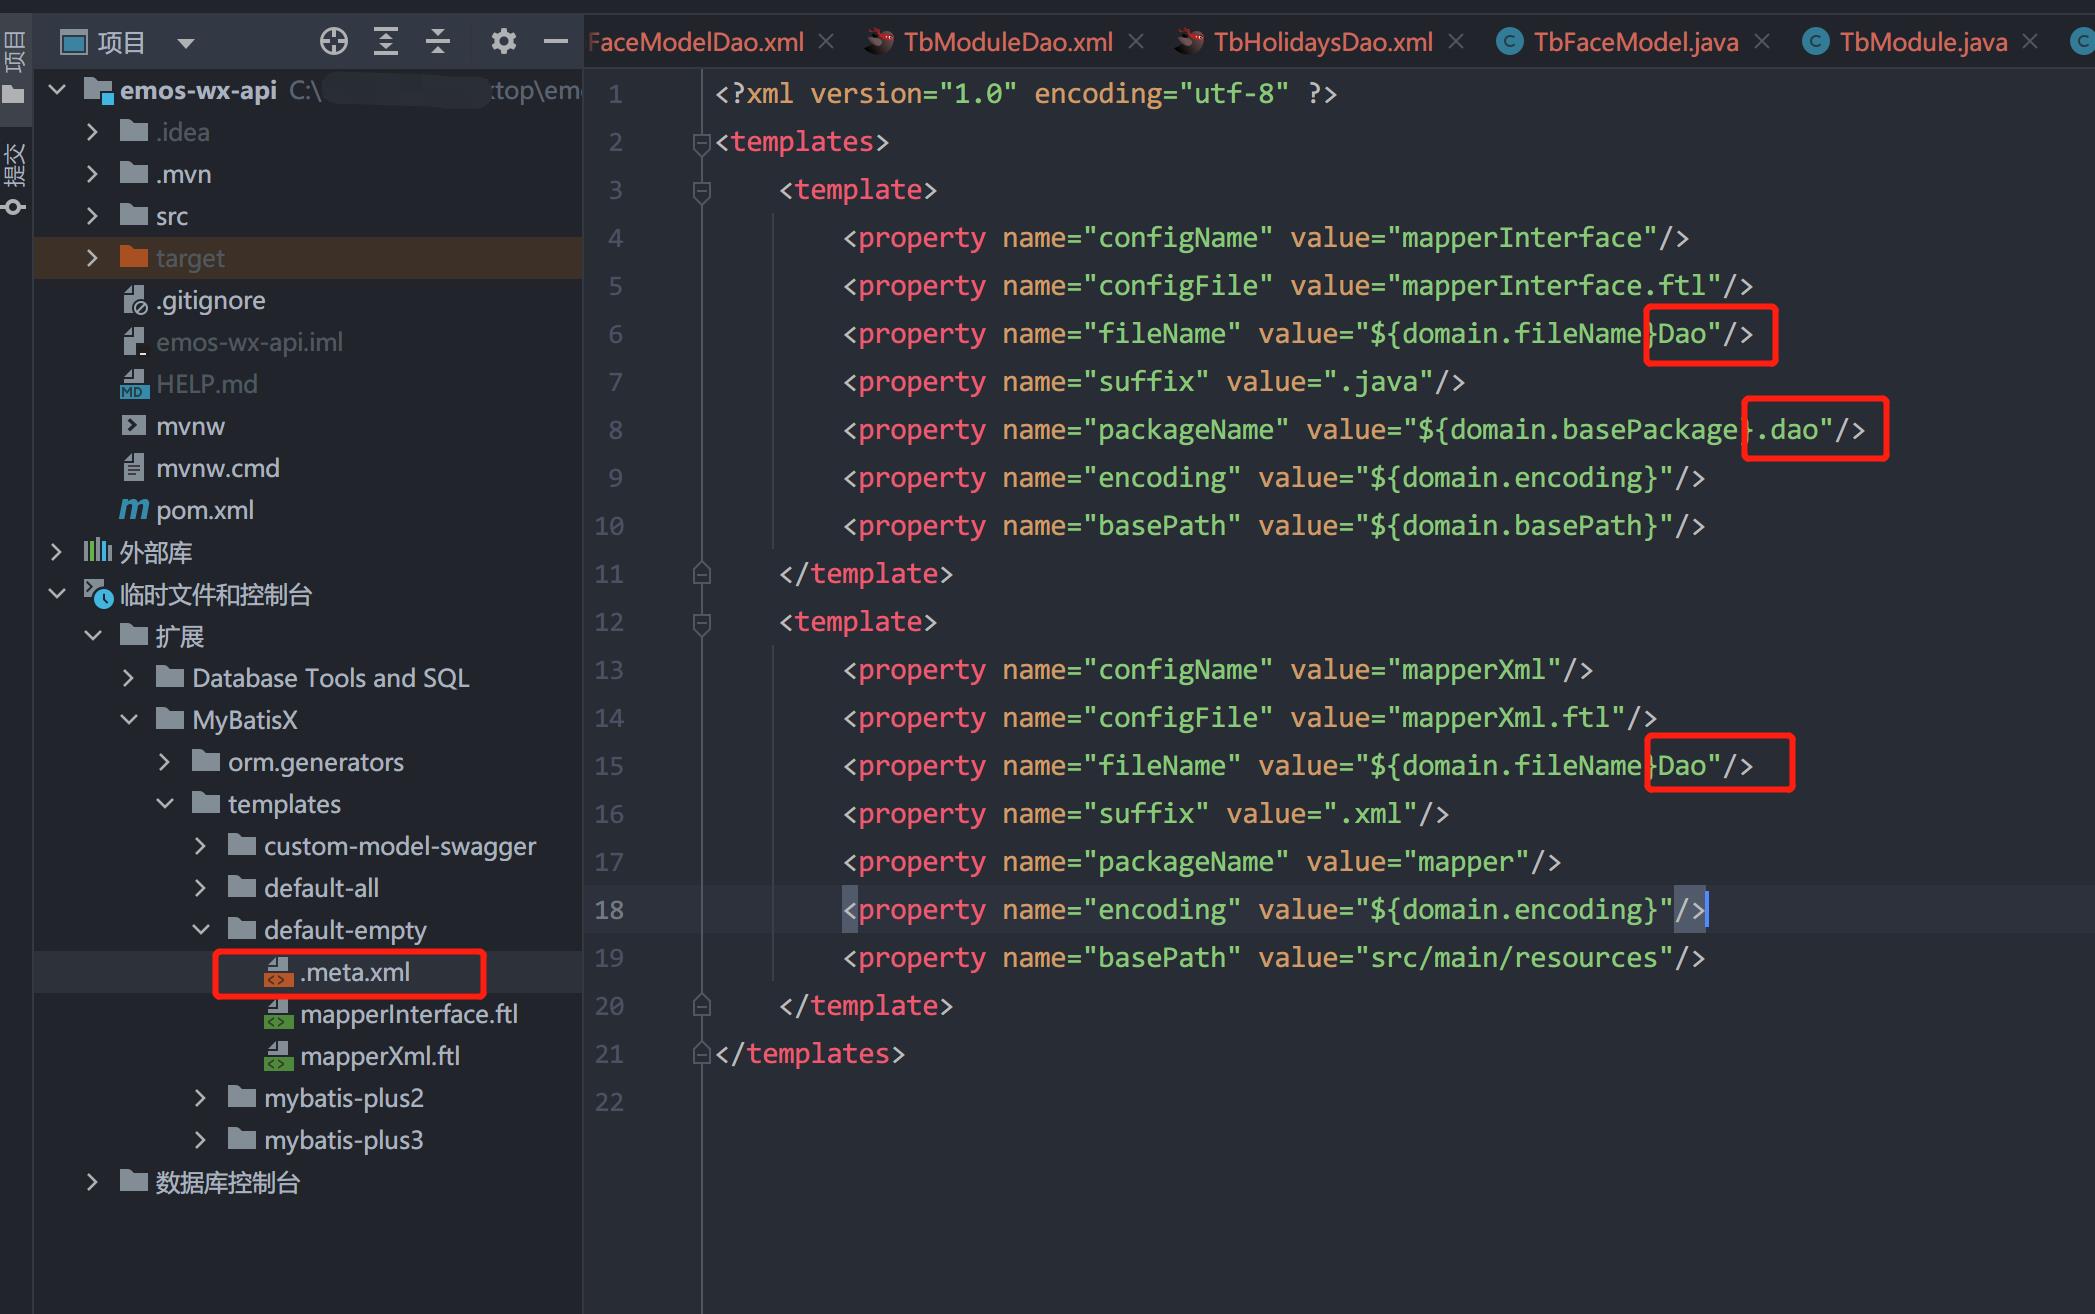The height and width of the screenshot is (1314, 2095).
Task: Close the TbHolidaysDao.xml tab
Action: (x=1456, y=42)
